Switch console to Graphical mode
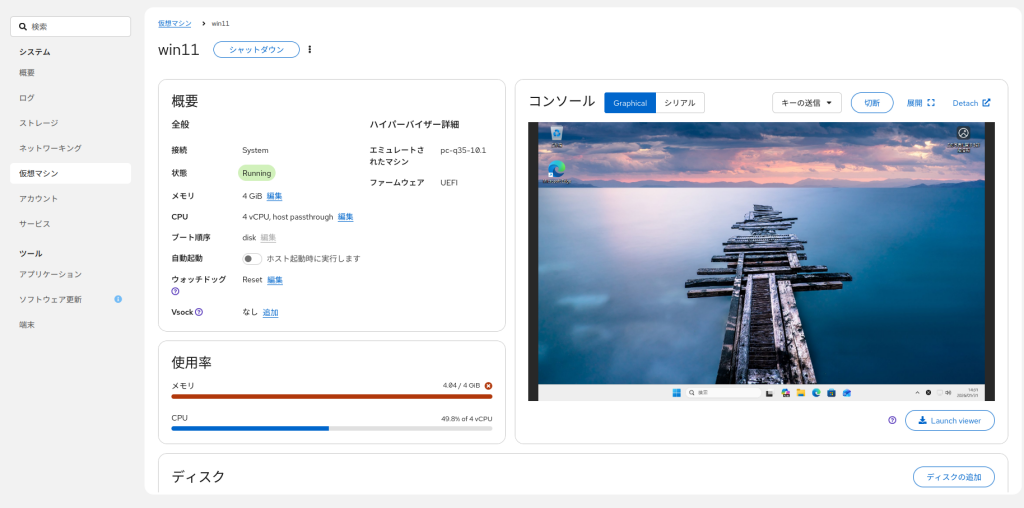Screen dimensions: 1024x508 tap(630, 103)
